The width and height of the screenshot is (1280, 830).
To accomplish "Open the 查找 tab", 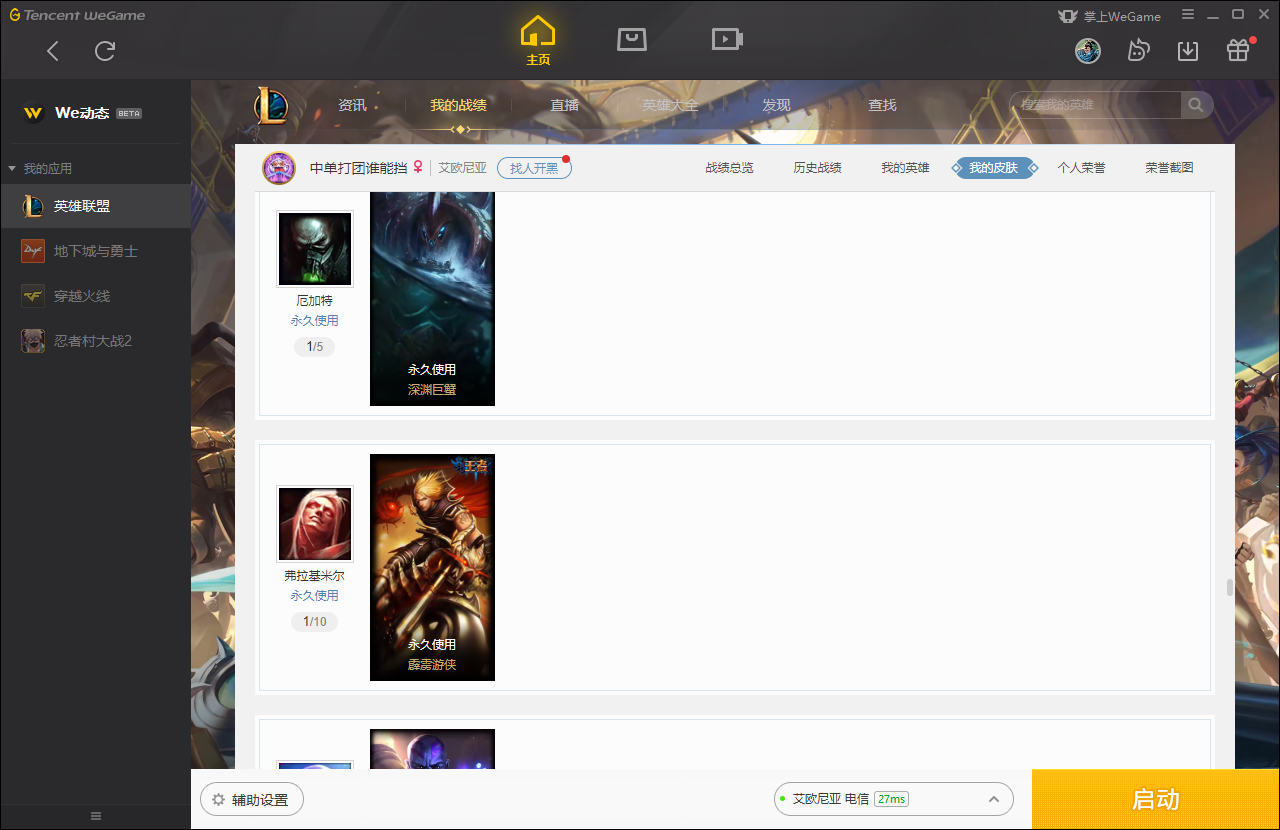I will click(x=882, y=105).
